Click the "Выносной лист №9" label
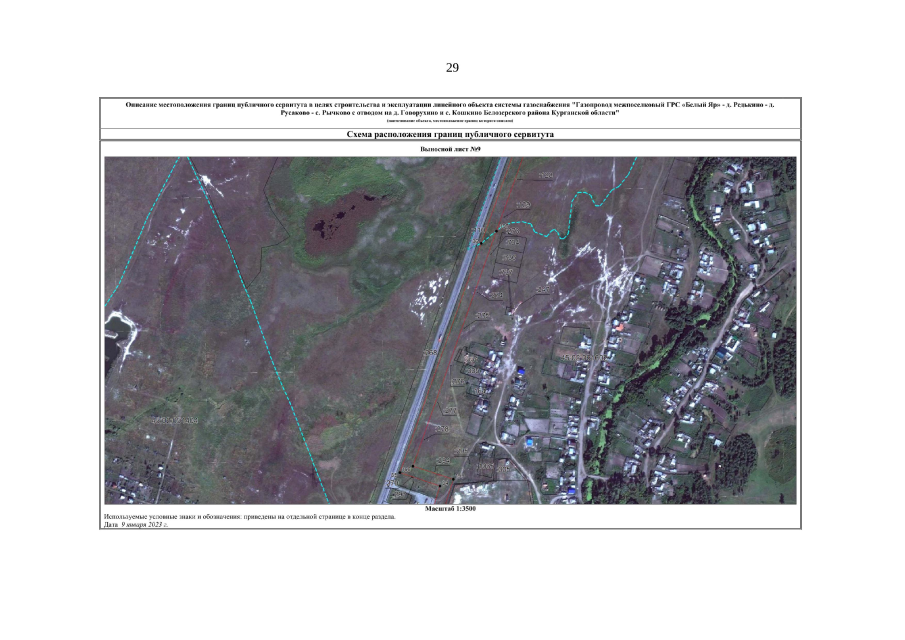 pos(450,149)
